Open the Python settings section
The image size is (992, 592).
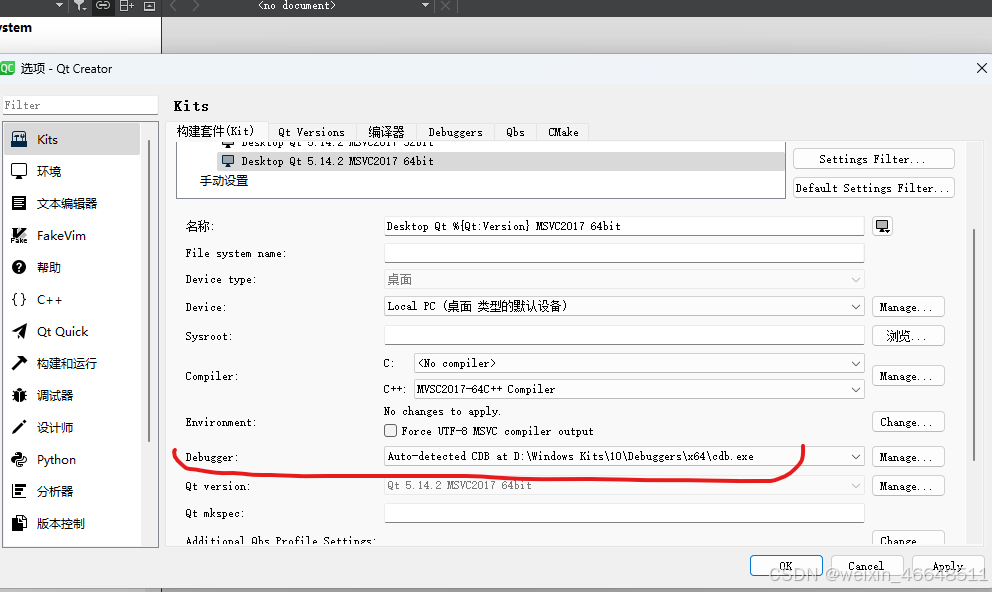[x=60, y=459]
